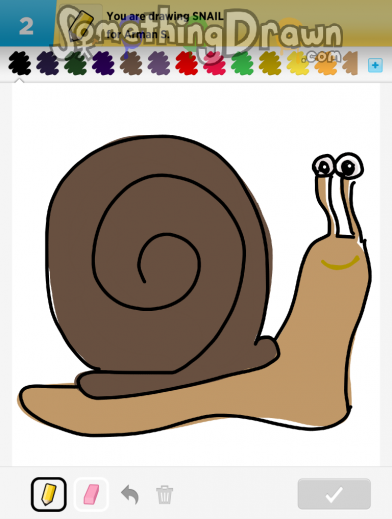Click "You are drawing SNAIL" text

[x=165, y=16]
